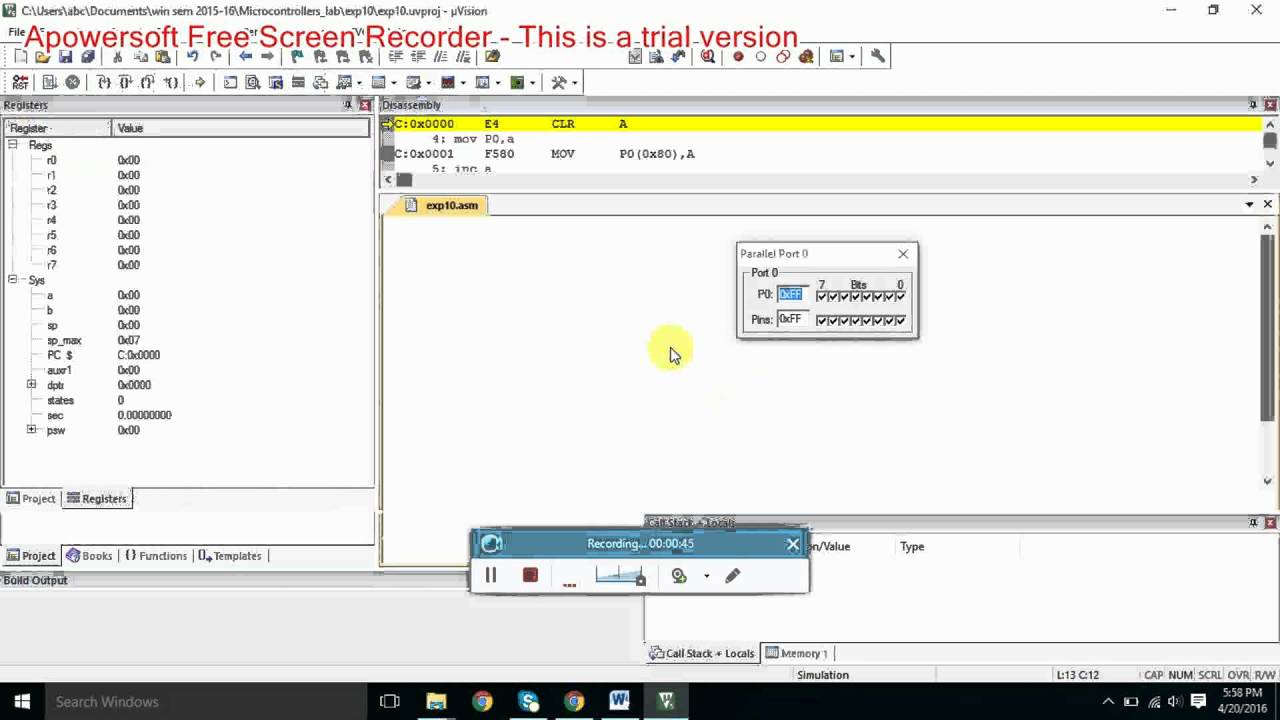Insert breakpoint with solid red dot icon

coord(738,56)
